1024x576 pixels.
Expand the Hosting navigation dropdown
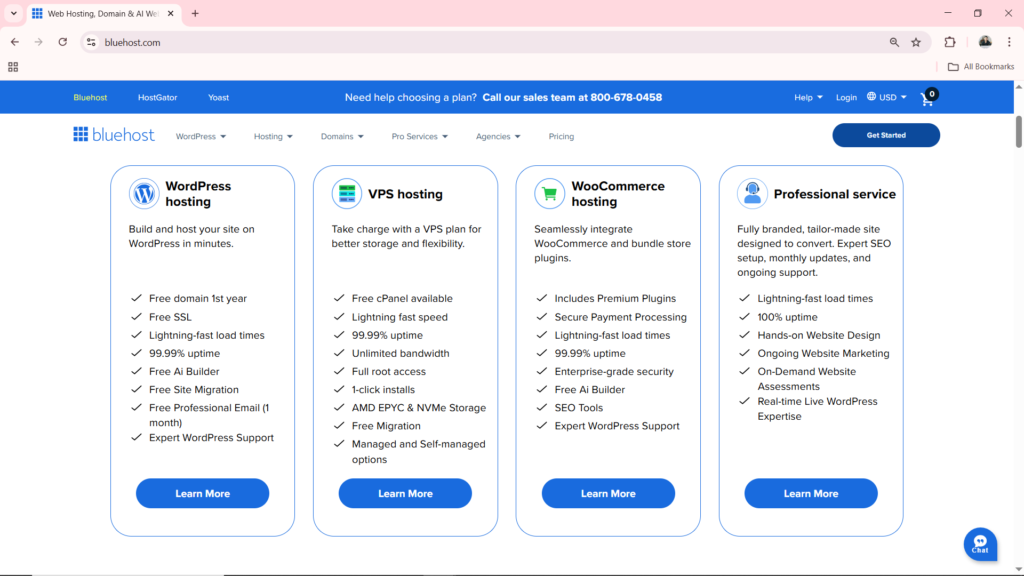(272, 136)
